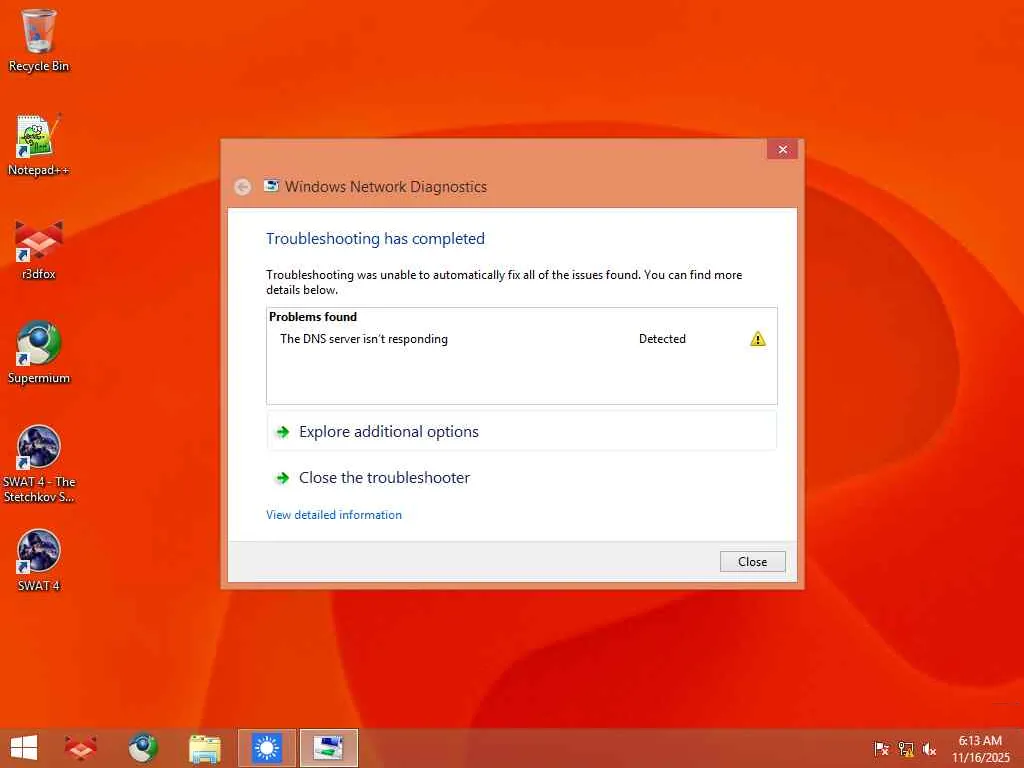Select the r3dfox desktop shortcut
This screenshot has height=768, width=1024.
39,249
